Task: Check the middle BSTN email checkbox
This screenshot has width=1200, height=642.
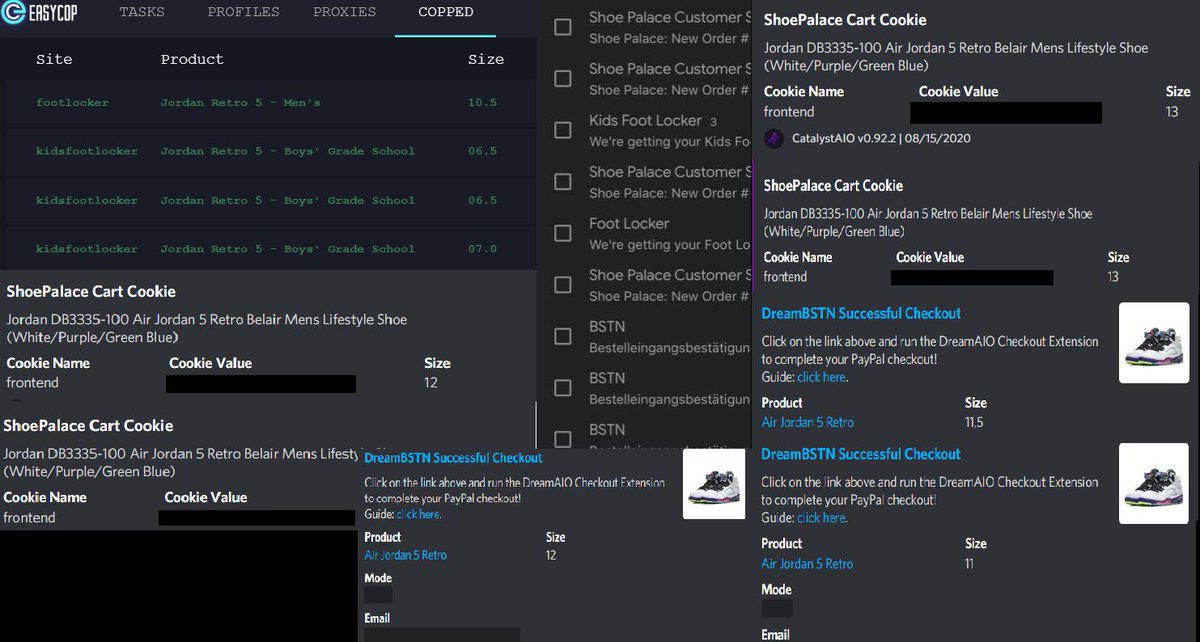Action: pos(563,388)
